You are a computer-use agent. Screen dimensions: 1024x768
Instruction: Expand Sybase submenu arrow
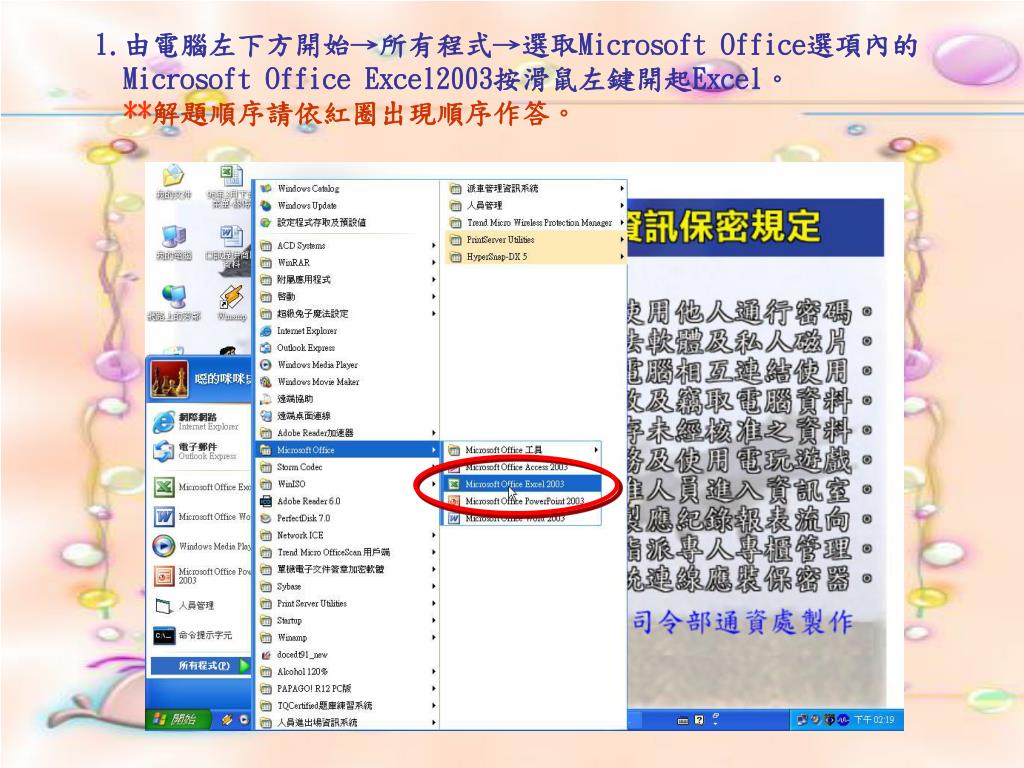coord(434,586)
